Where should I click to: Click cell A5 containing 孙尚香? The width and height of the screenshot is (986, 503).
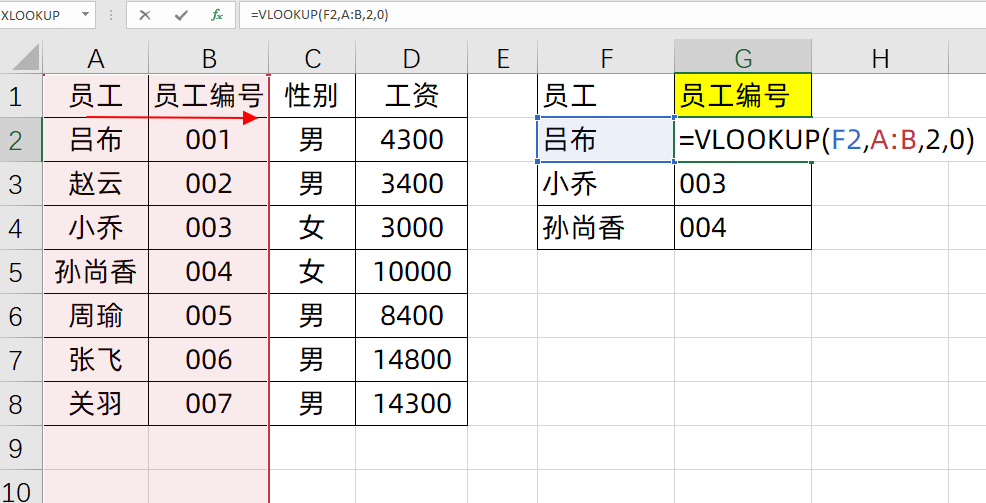(x=96, y=272)
